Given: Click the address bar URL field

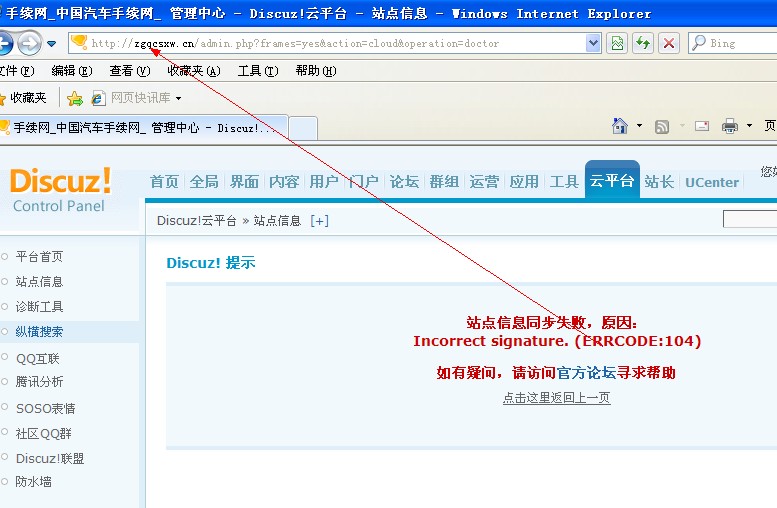Looking at the screenshot, I should pos(327,44).
